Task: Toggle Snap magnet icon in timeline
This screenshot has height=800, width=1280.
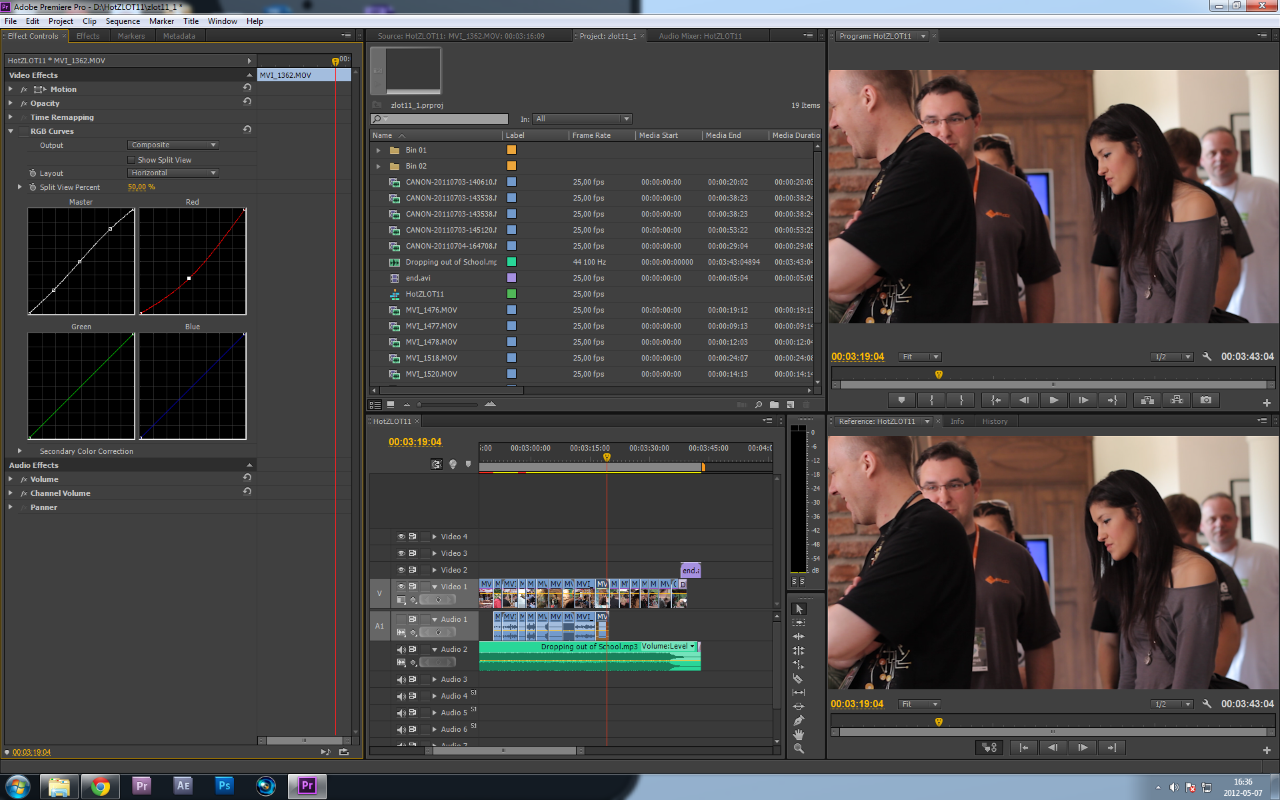Action: [436, 464]
